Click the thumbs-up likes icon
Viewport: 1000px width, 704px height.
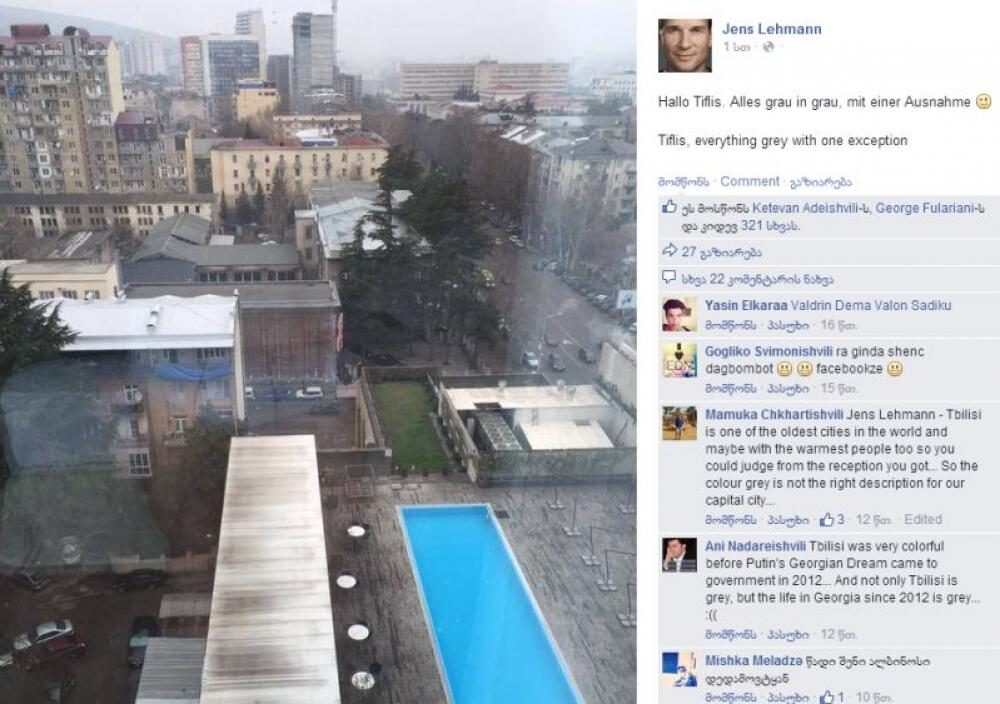pyautogui.click(x=669, y=207)
